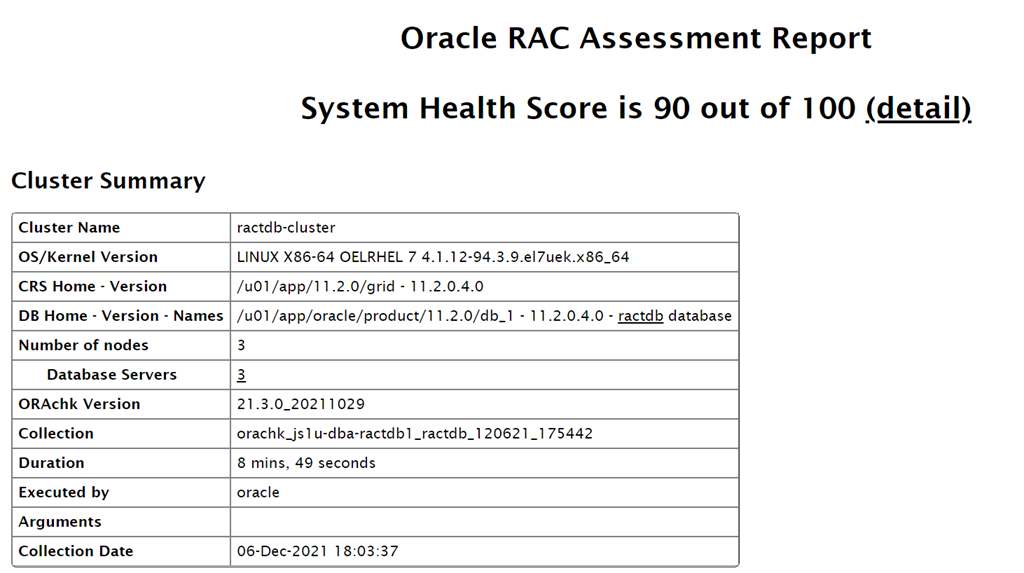Select the oracle user value
Viewport: 1024px width, 573px height.
click(x=258, y=493)
